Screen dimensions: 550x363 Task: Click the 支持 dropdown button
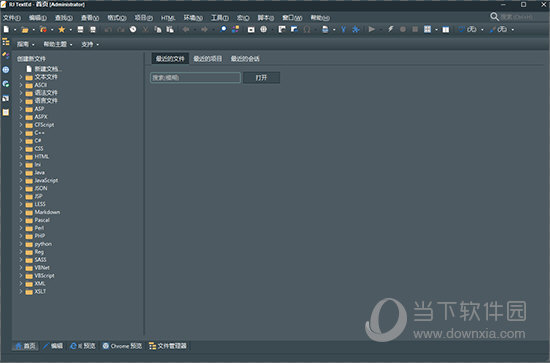click(90, 44)
